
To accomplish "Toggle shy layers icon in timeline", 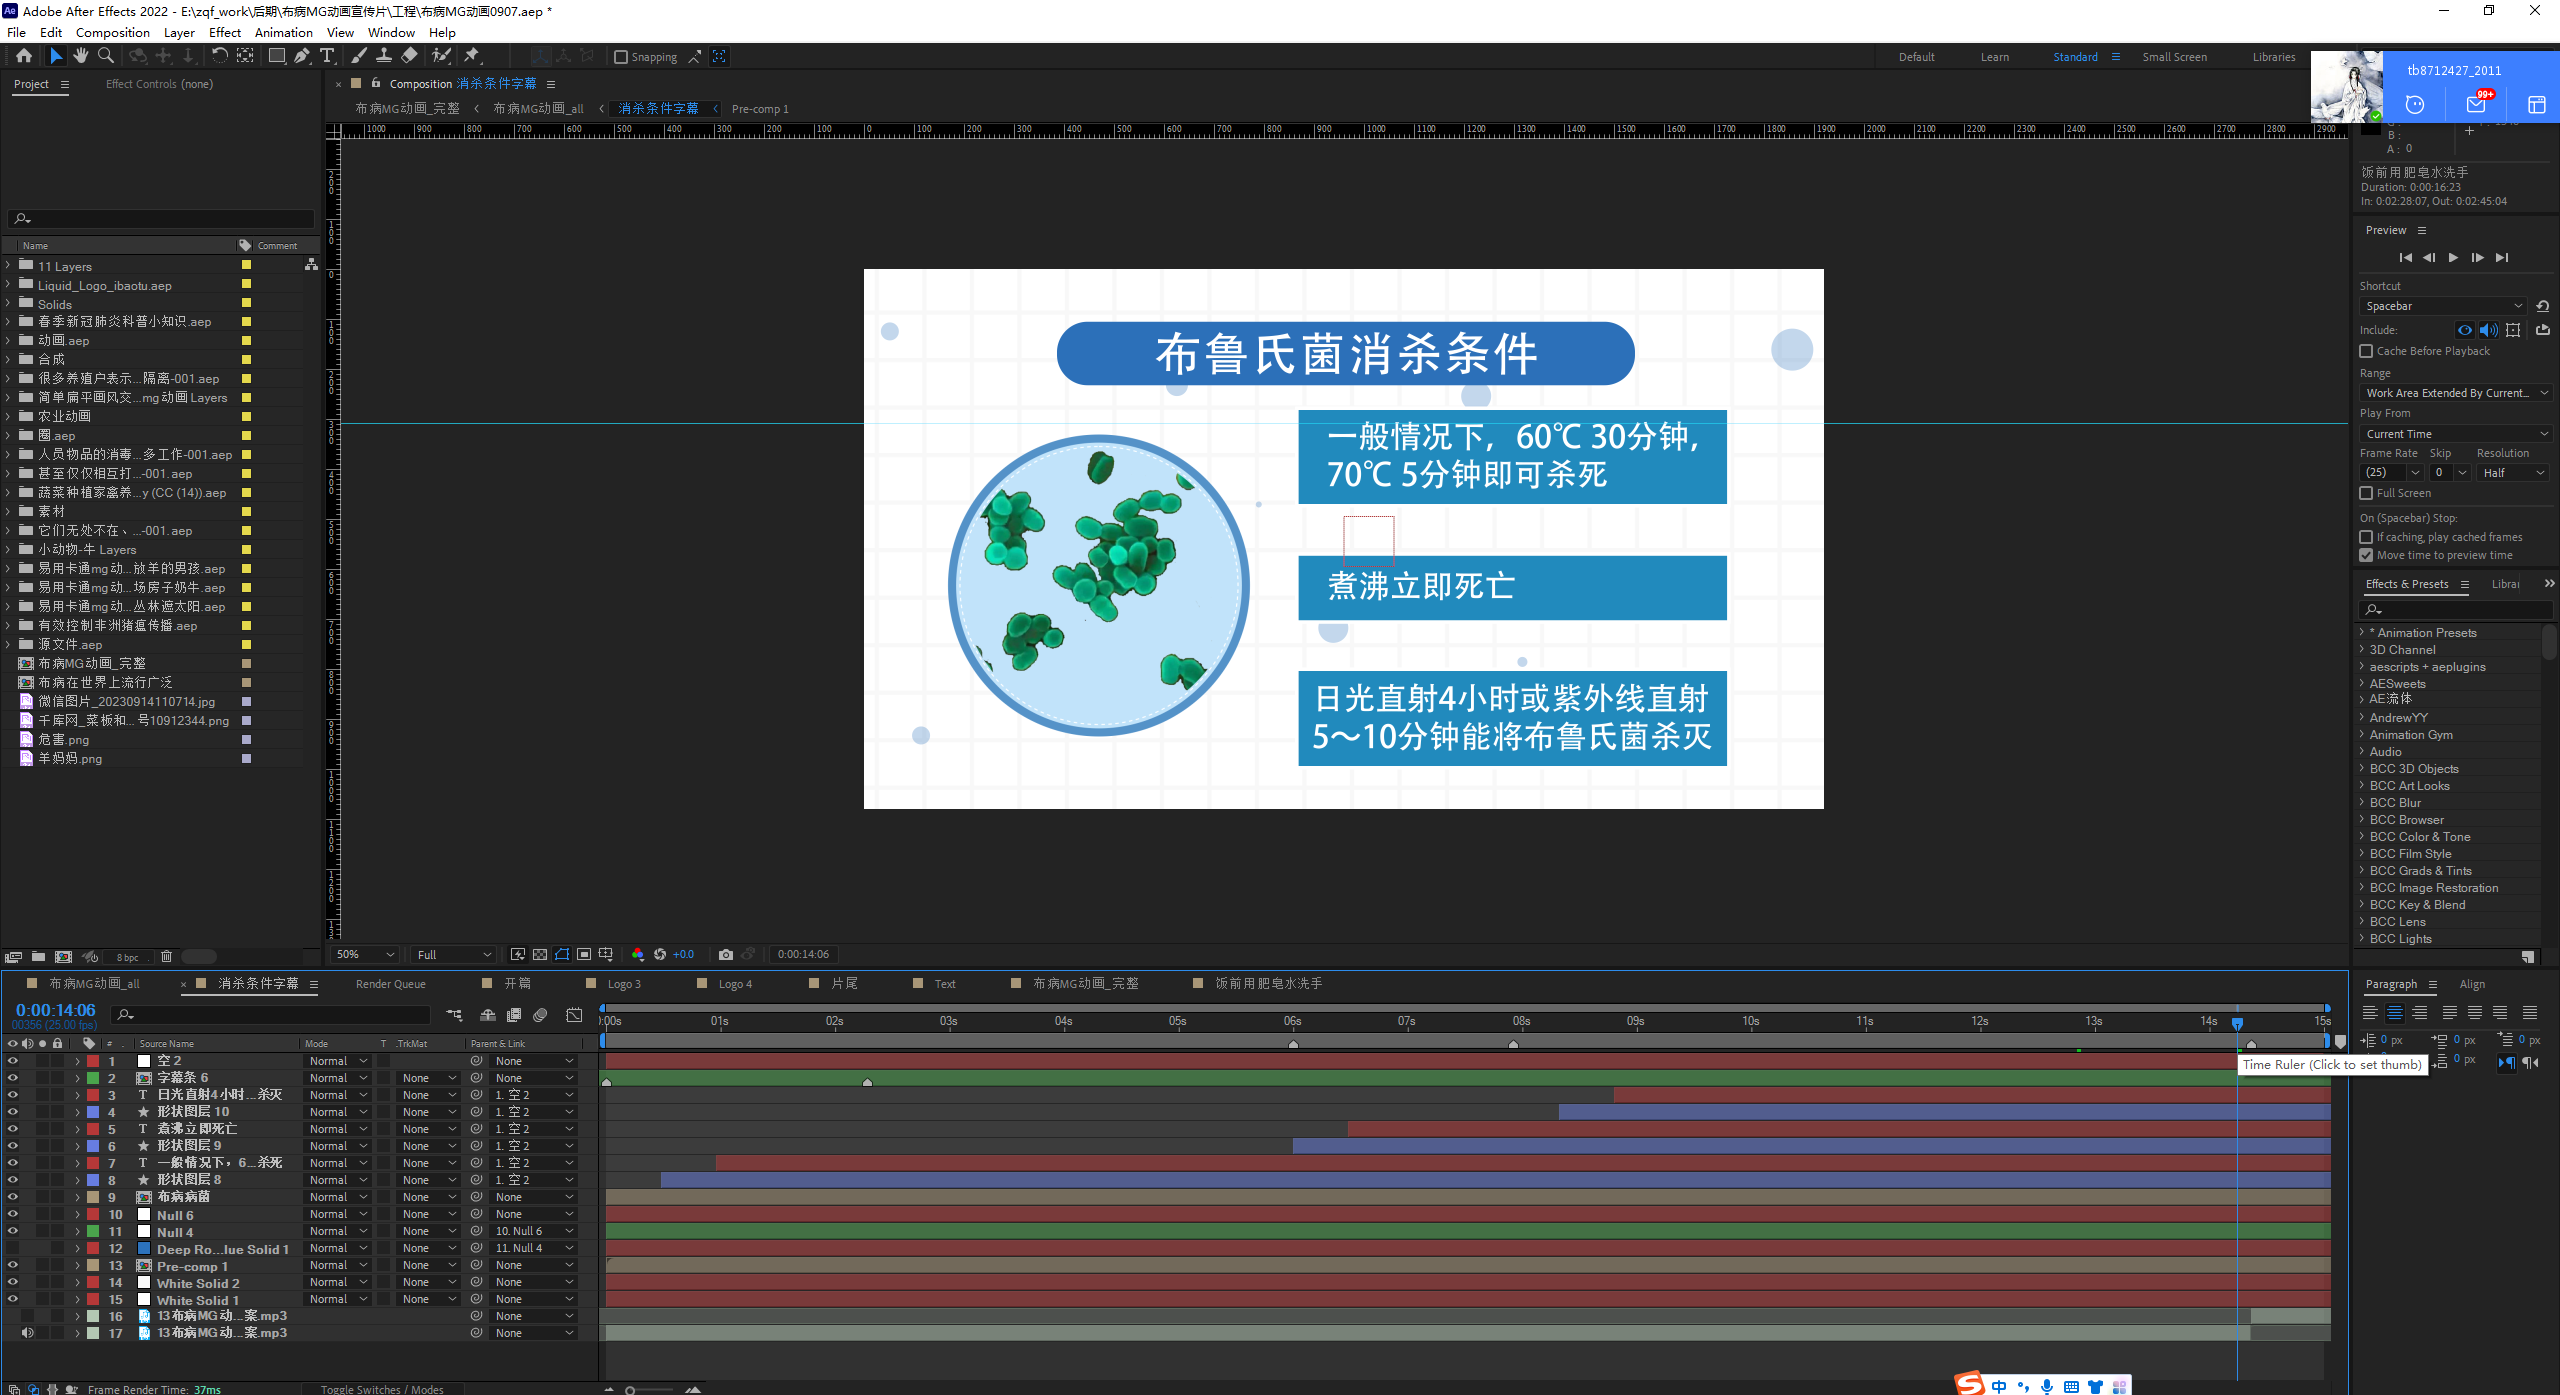I will pos(488,1015).
